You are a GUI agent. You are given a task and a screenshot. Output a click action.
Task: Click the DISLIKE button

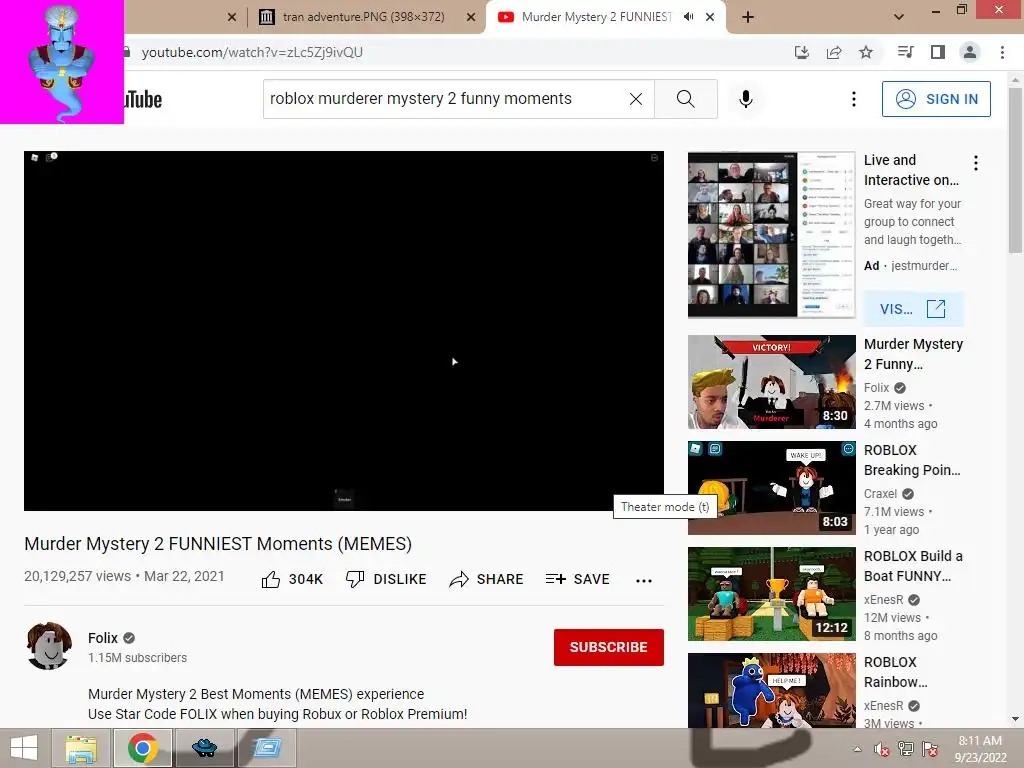tap(386, 579)
